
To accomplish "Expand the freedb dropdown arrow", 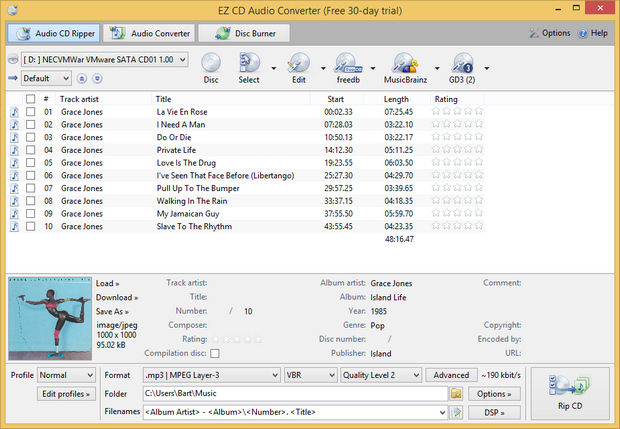I will [x=373, y=68].
